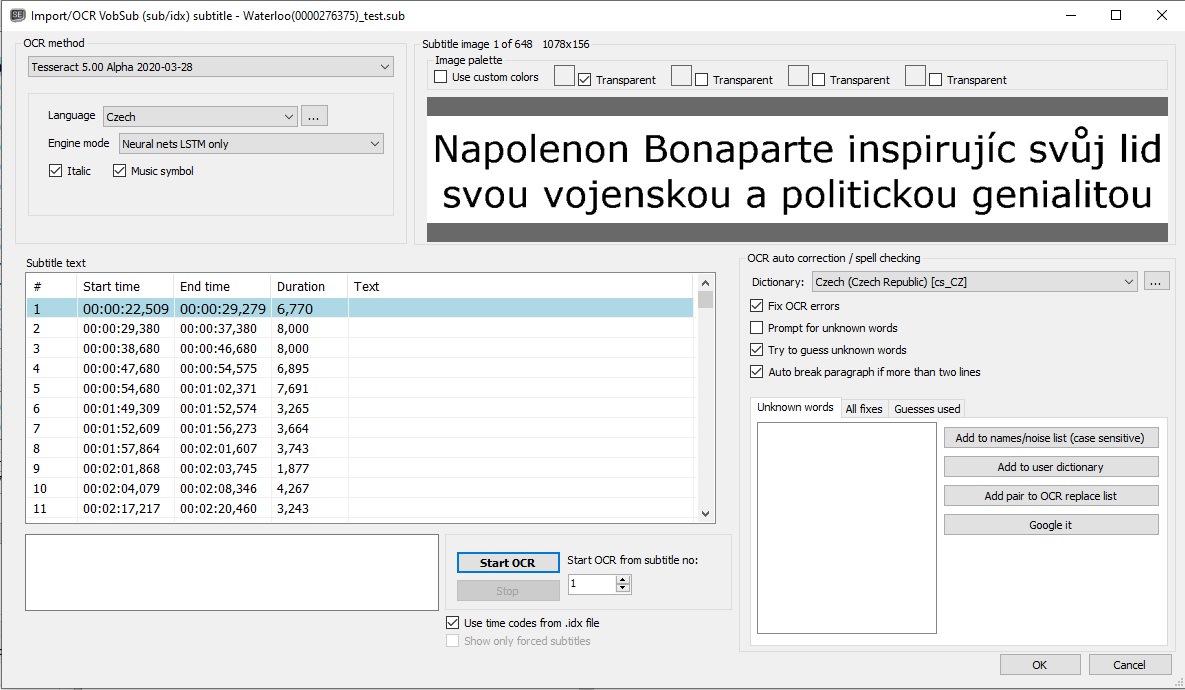Click the third palette color swatch

coord(799,76)
